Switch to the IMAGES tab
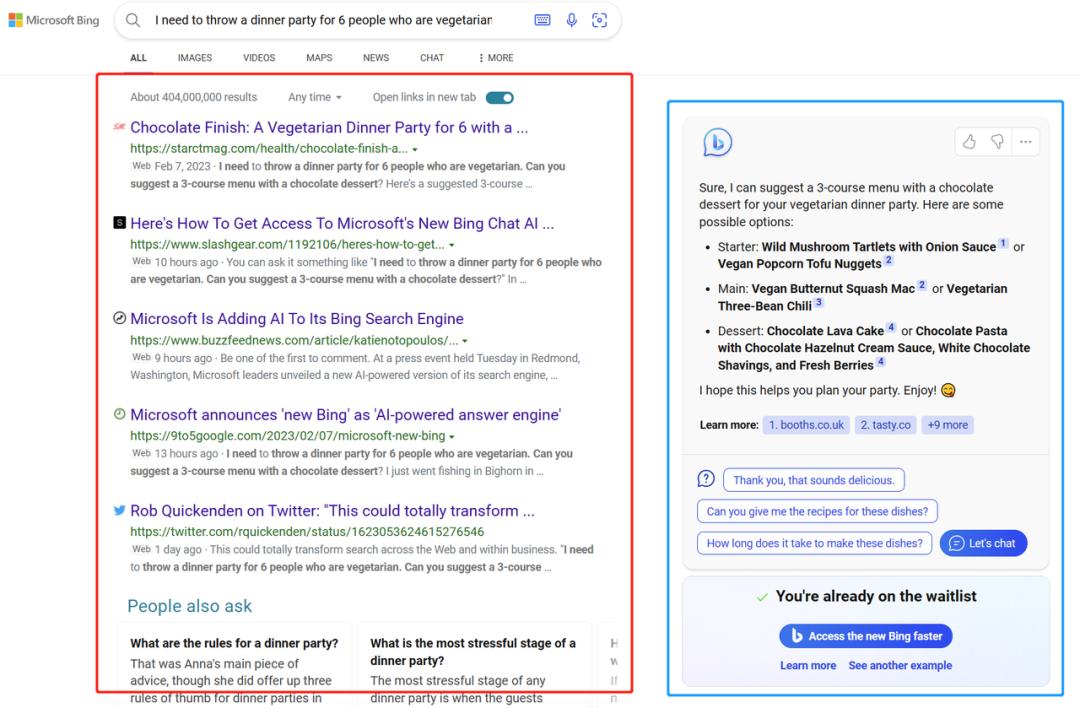 (x=195, y=58)
